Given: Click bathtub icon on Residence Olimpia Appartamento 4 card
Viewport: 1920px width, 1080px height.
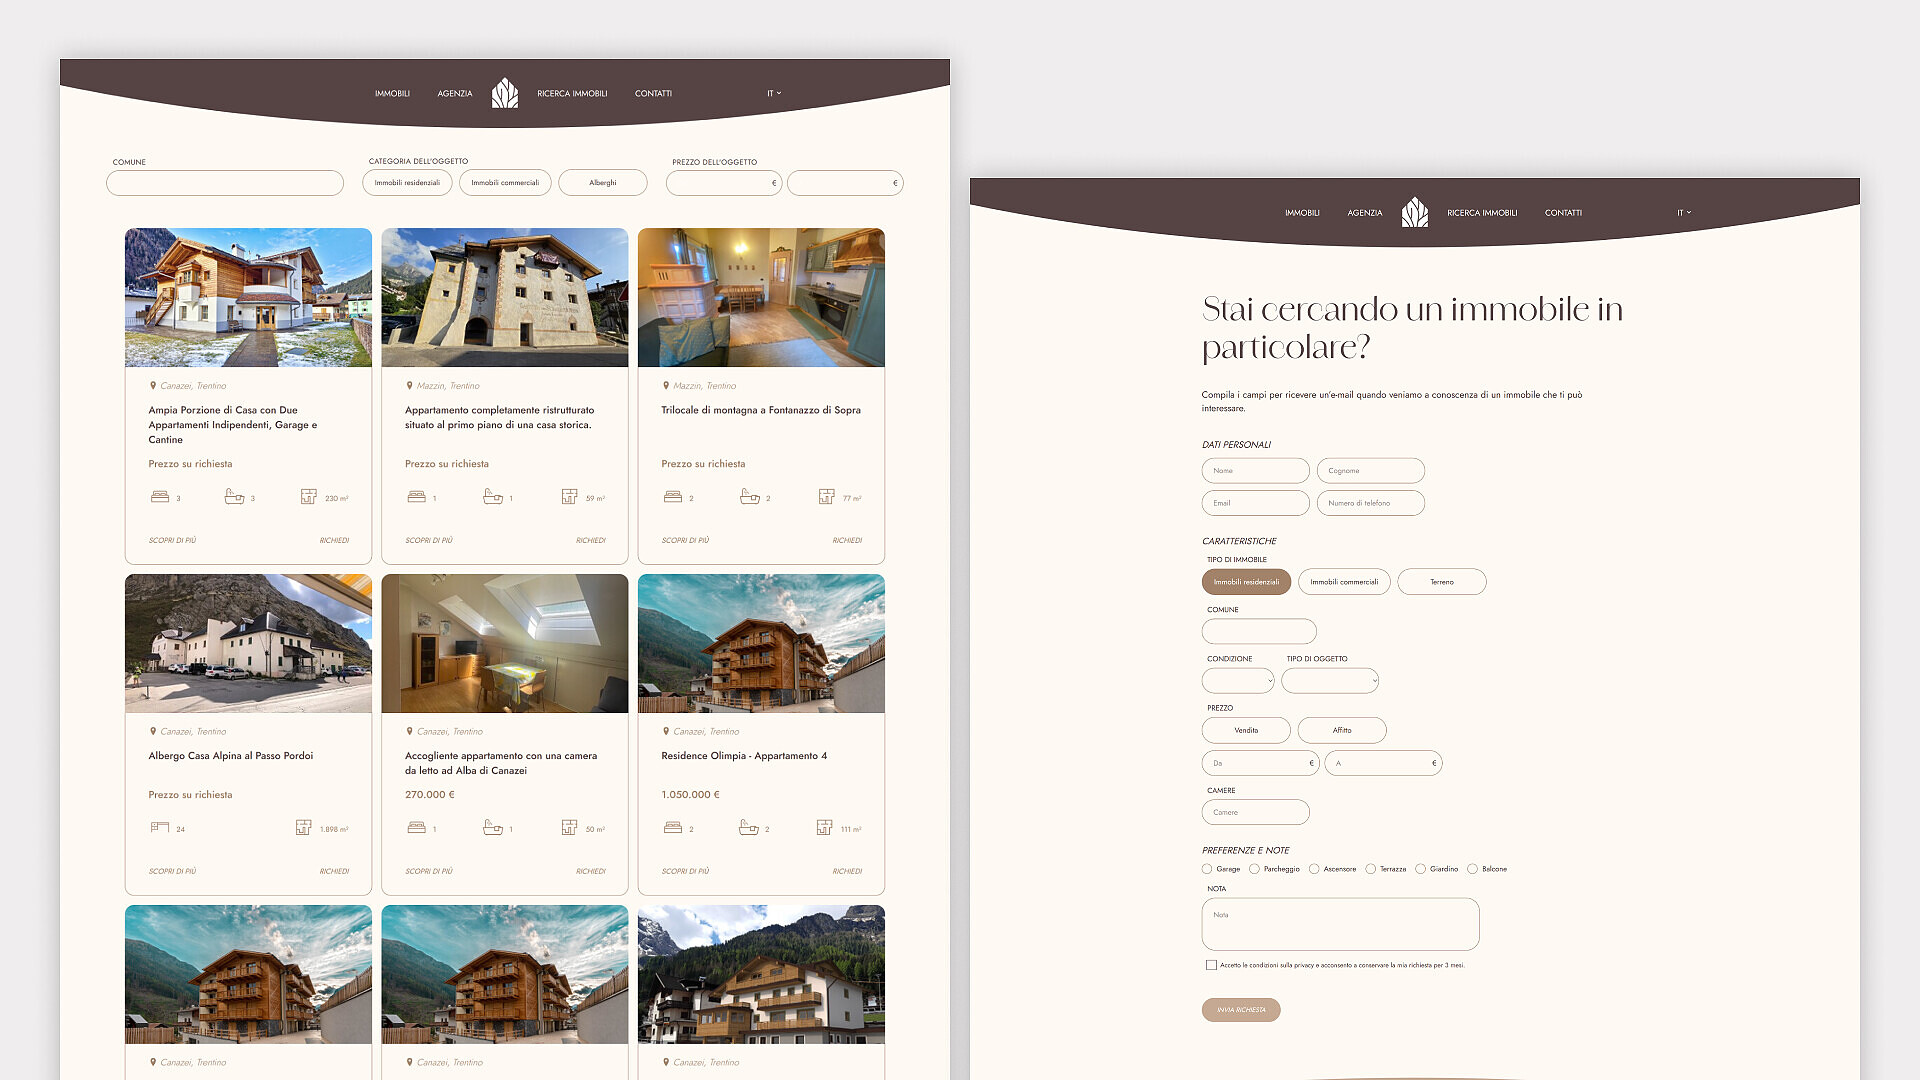Looking at the screenshot, I should pyautogui.click(x=749, y=827).
